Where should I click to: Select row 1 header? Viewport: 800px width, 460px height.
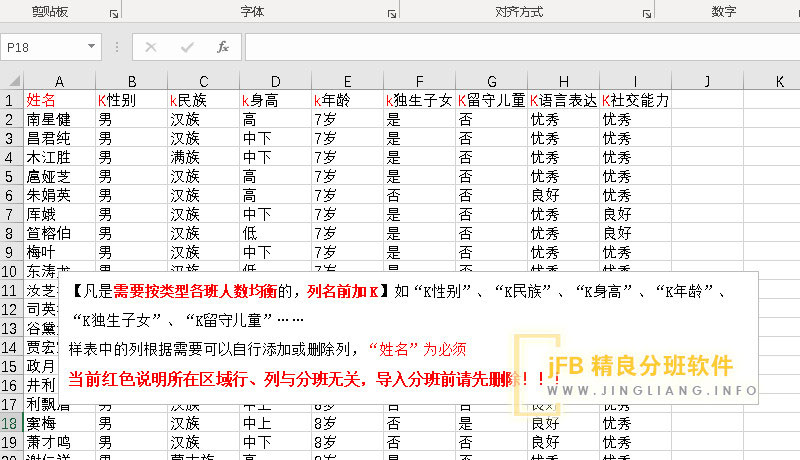click(x=11, y=100)
